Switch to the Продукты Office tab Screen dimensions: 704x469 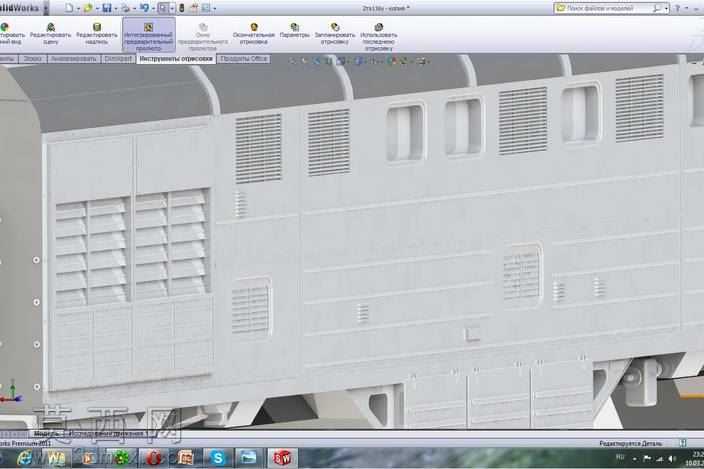point(243,59)
